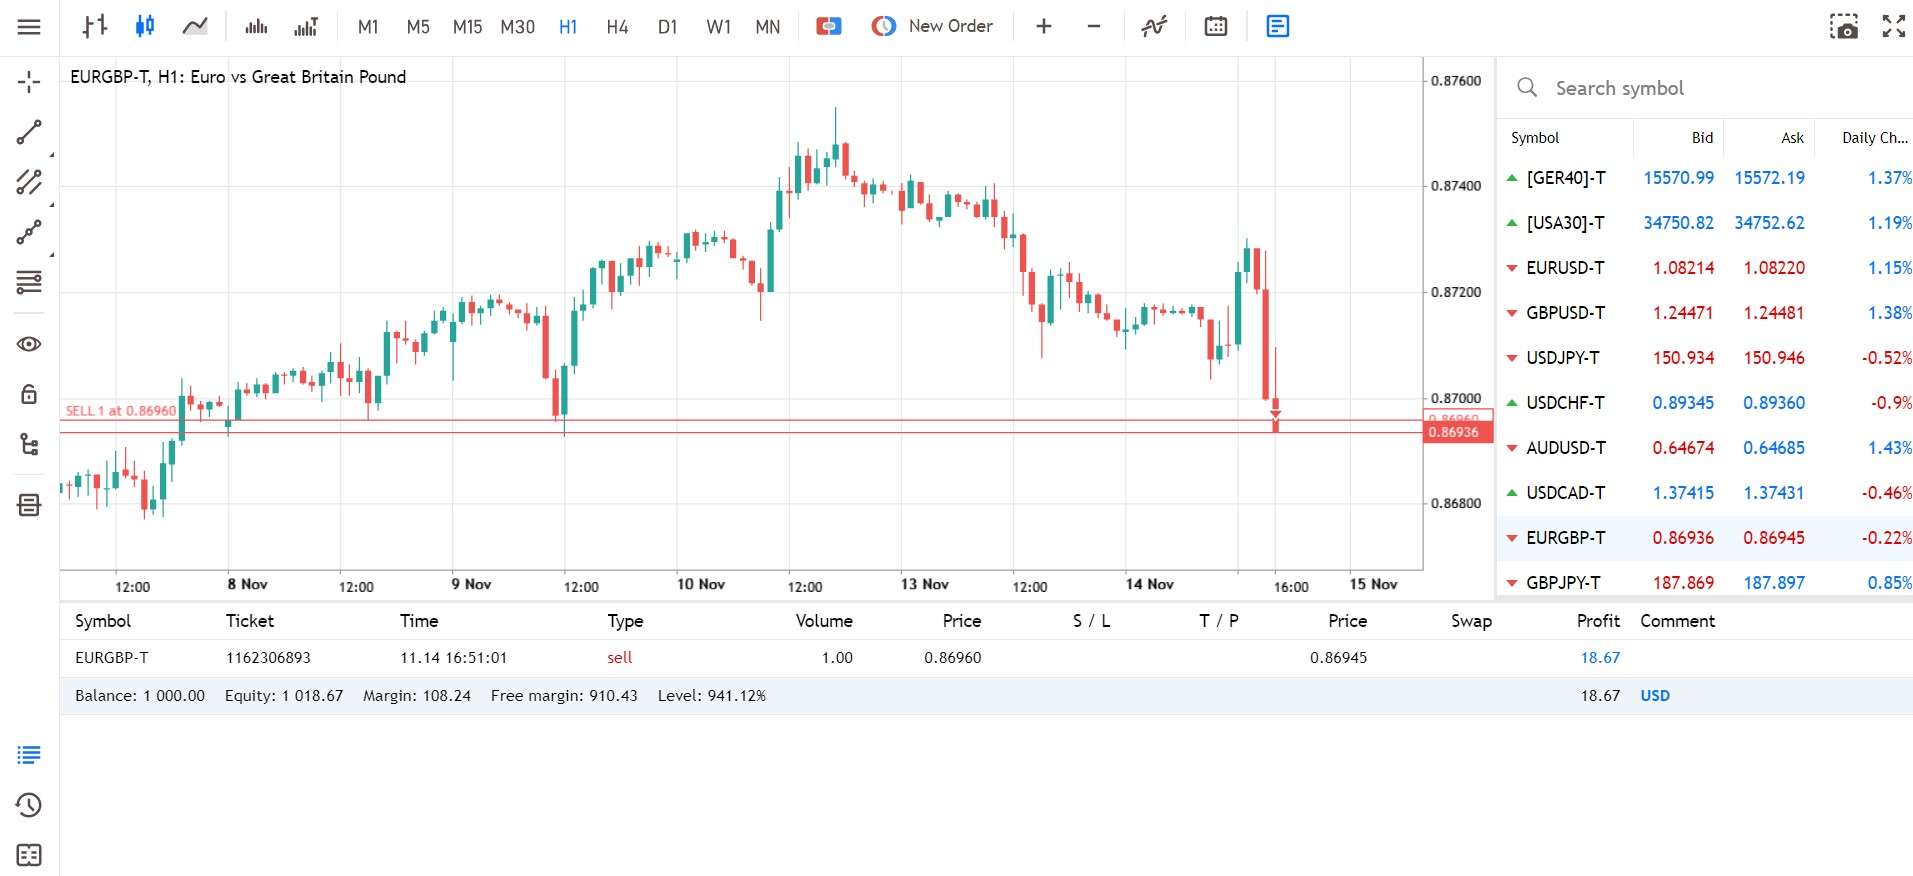Take a chart screenshot
This screenshot has width=1913, height=876.
1843,27
